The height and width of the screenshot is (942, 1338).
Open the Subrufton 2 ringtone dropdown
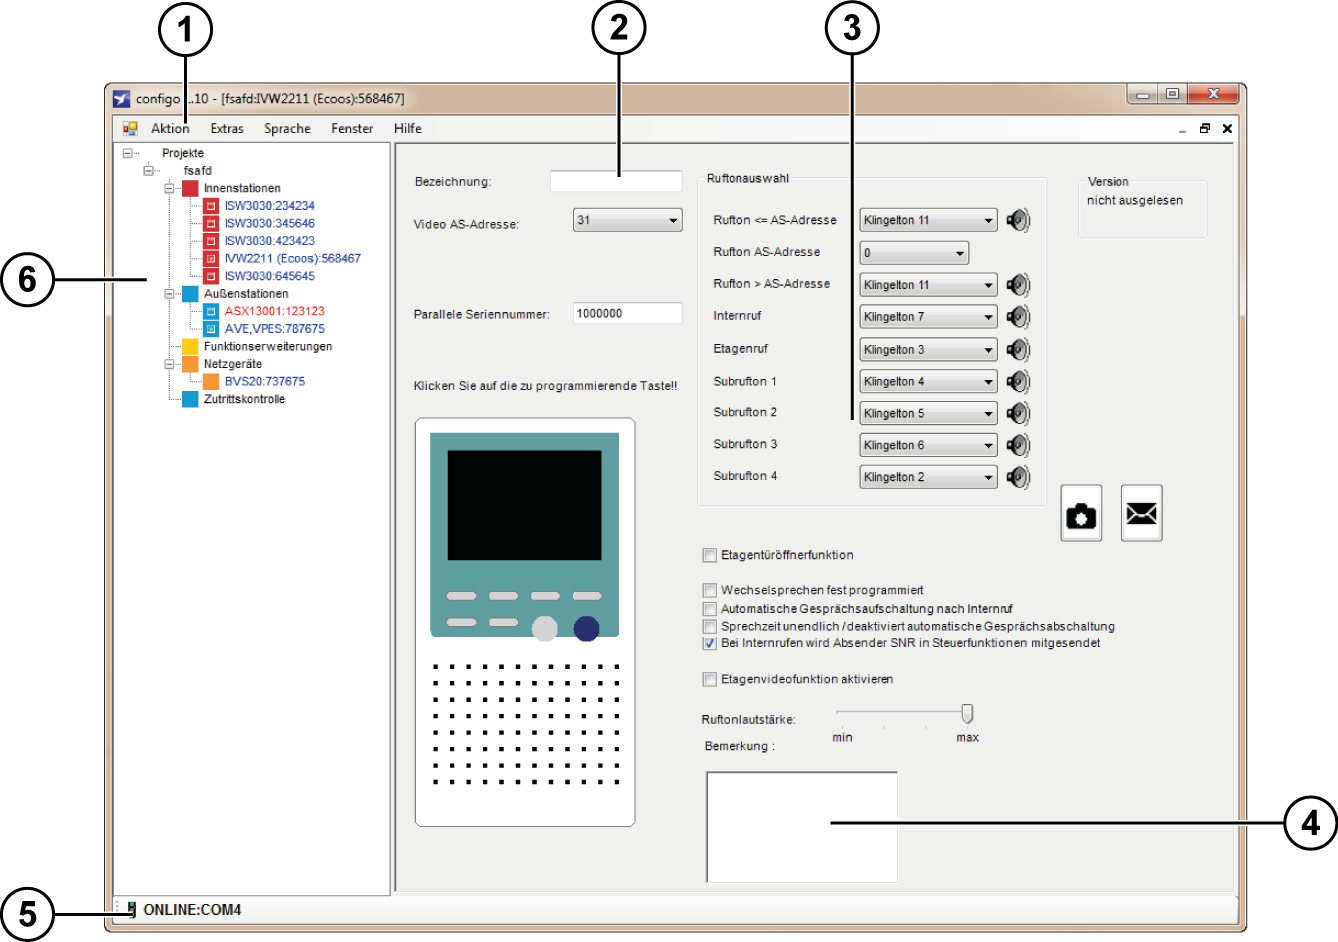tap(928, 414)
